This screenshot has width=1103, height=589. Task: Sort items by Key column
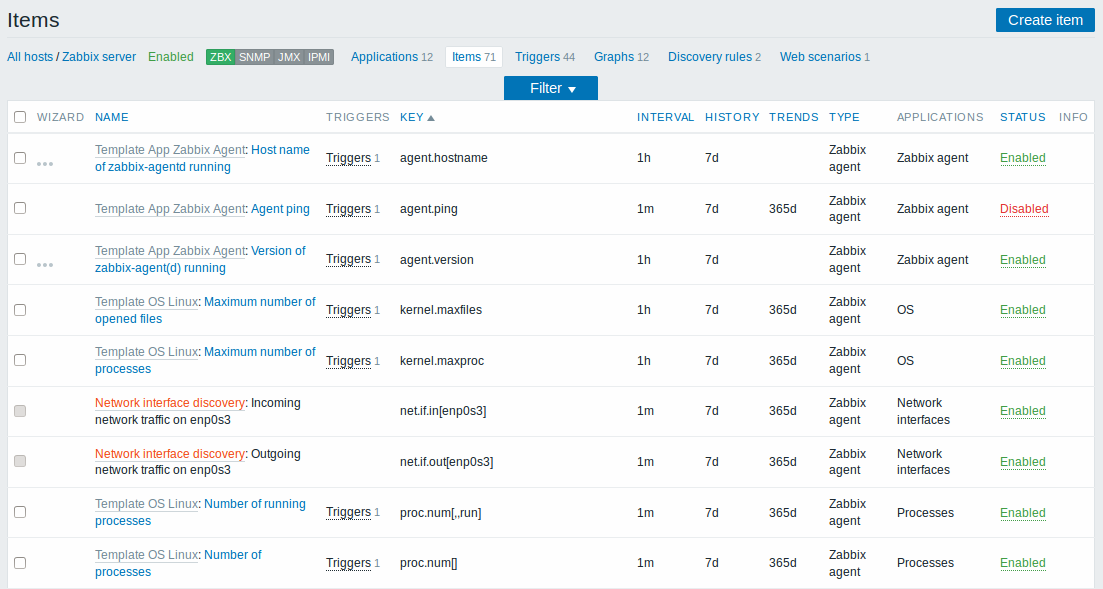tap(417, 118)
